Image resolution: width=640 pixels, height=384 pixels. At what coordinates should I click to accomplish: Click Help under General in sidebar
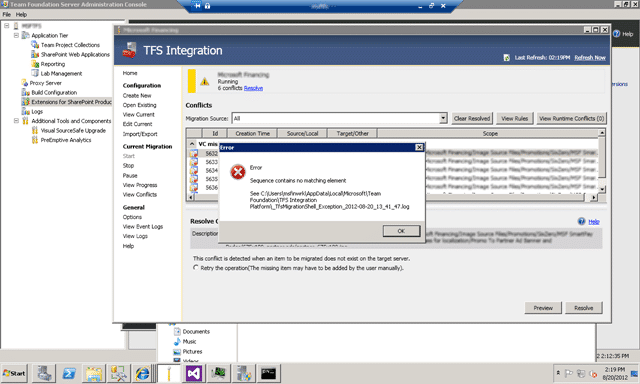click(128, 246)
